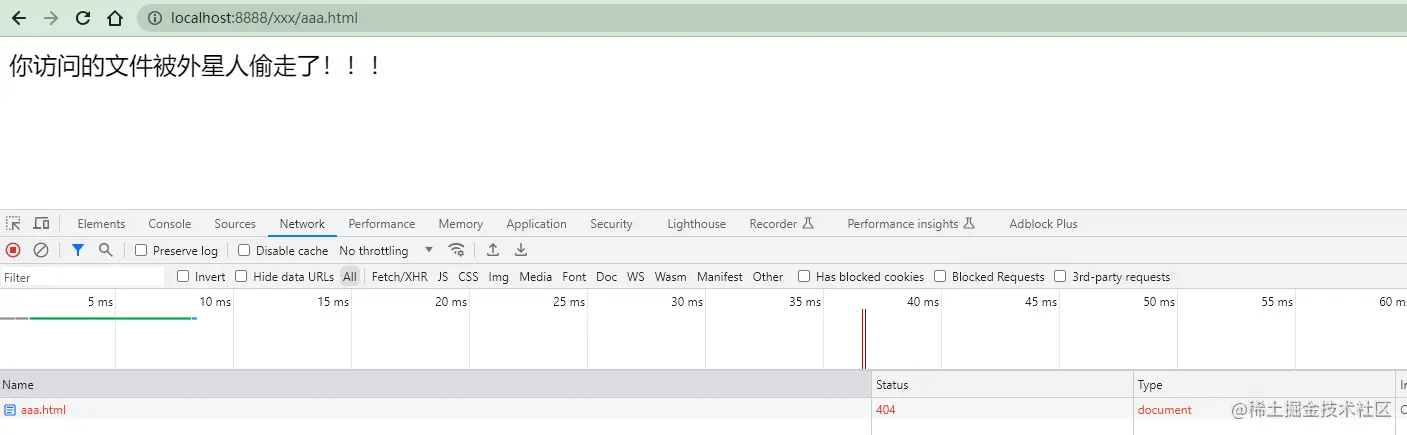This screenshot has width=1407, height=435.
Task: Check Disable cache option
Action: (244, 250)
